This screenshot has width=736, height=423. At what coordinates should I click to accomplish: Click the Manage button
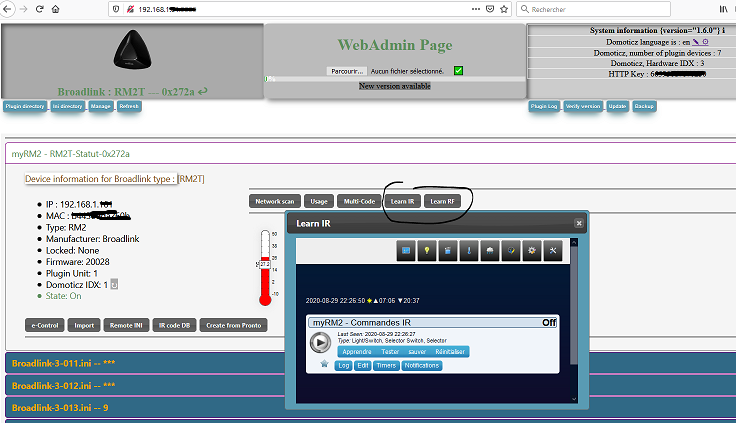(100, 107)
